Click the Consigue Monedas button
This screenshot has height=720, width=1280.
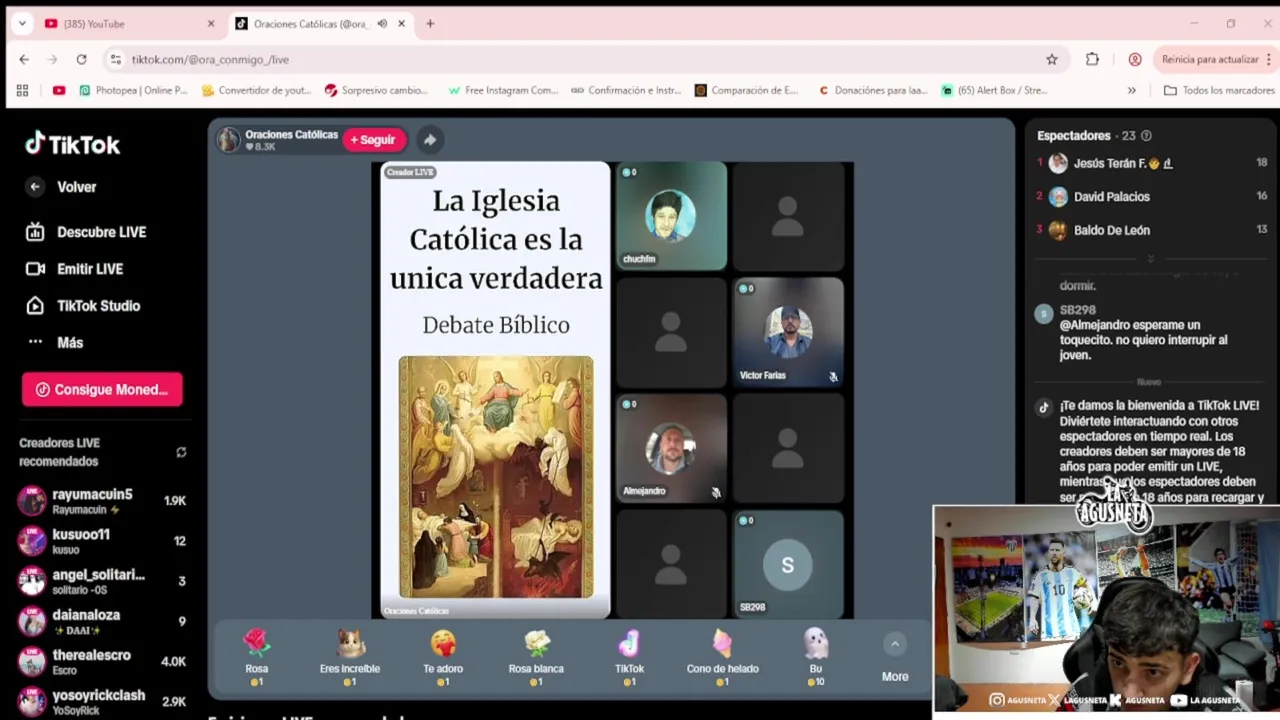(x=102, y=390)
